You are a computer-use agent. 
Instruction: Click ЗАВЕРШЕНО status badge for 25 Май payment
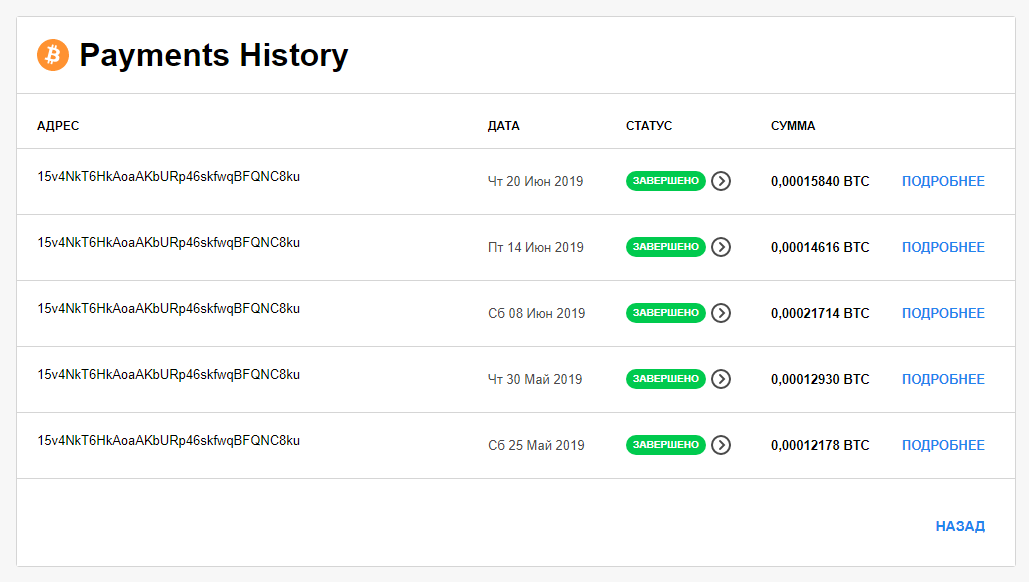[665, 445]
